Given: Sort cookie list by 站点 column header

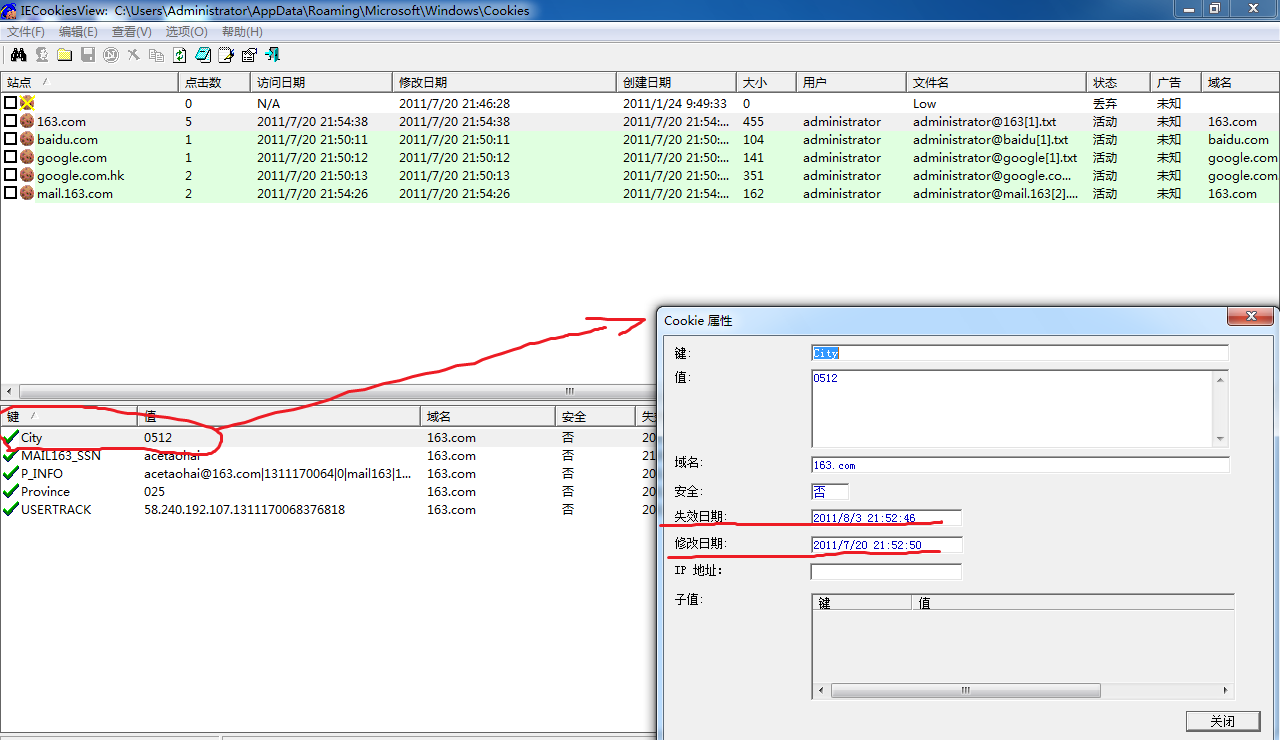Looking at the screenshot, I should coord(89,82).
